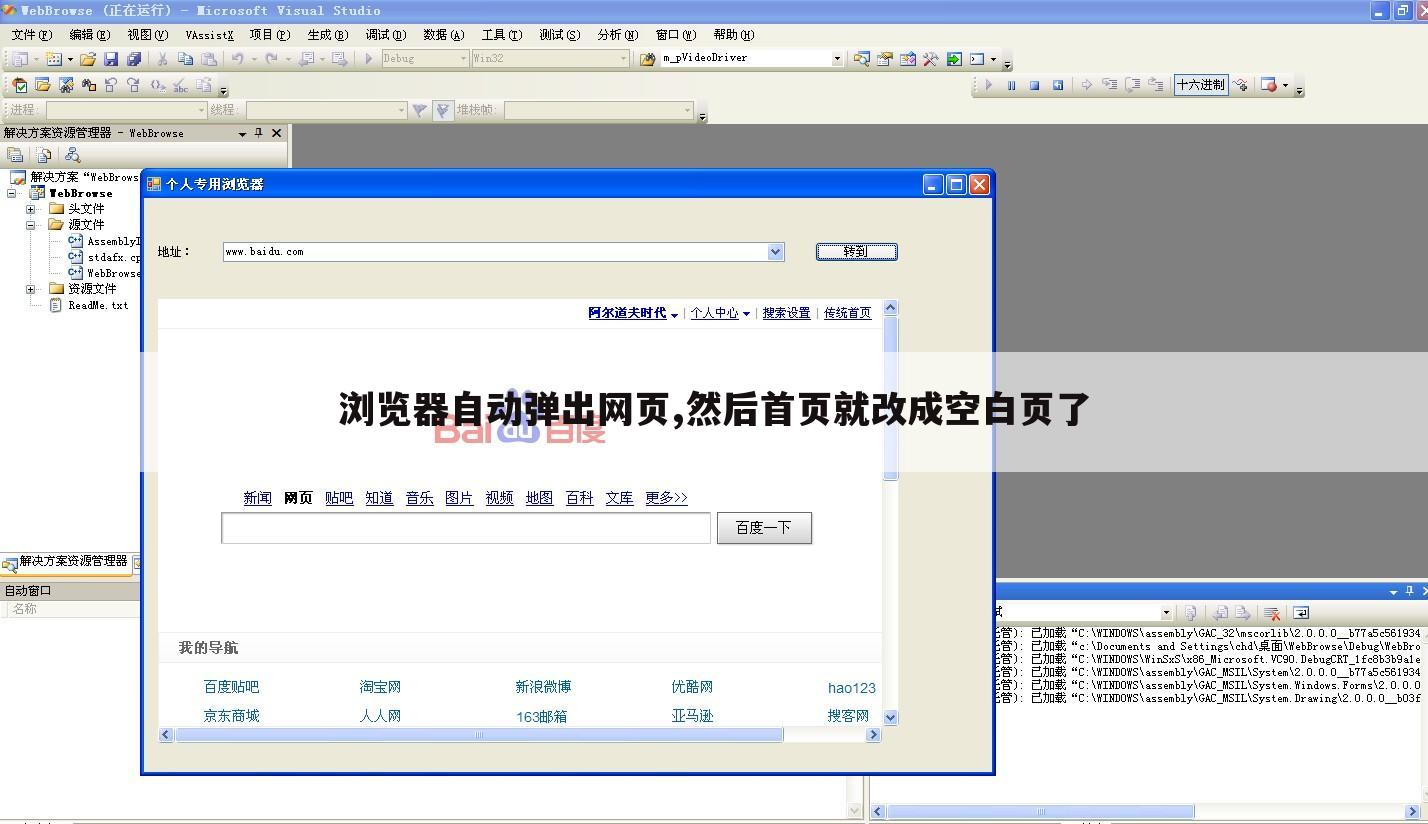
Task: Click the Output window horizontal scrollbar thumb
Action: click(x=1041, y=811)
